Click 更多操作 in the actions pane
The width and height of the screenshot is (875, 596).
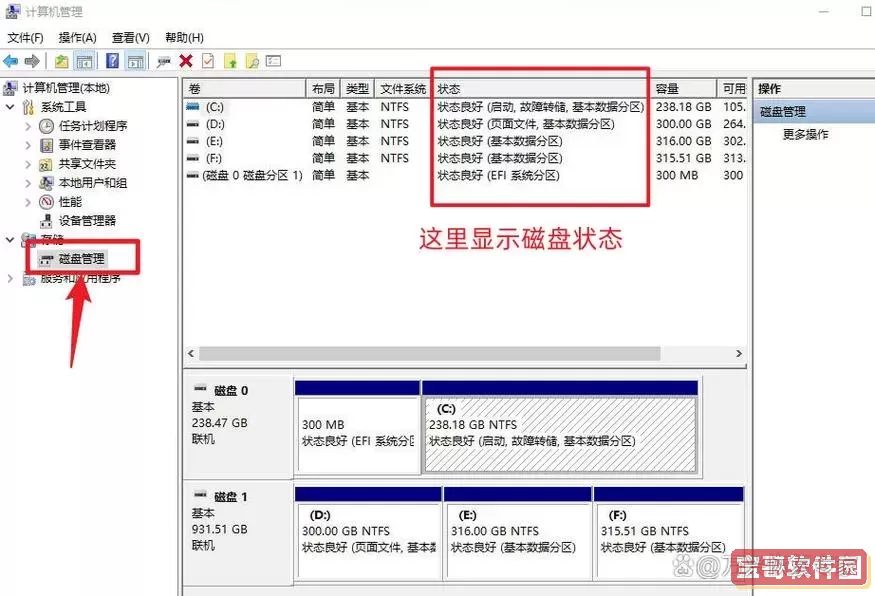[x=805, y=134]
